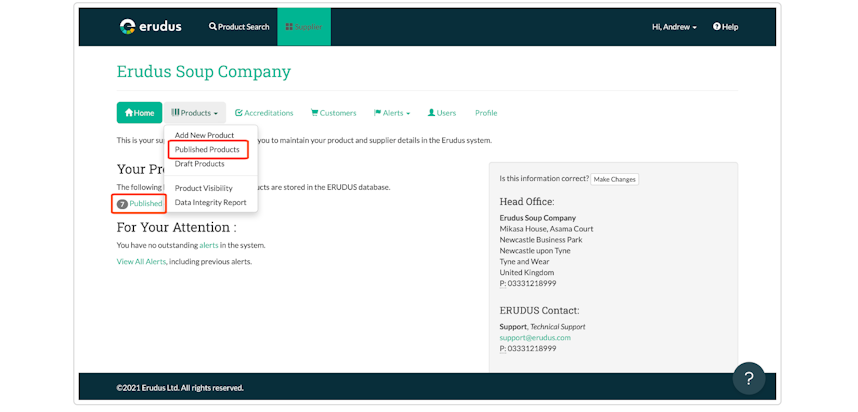Click the Newcastle Business Park address line
Image resolution: width=858 pixels, height=412 pixels.
[x=541, y=240]
